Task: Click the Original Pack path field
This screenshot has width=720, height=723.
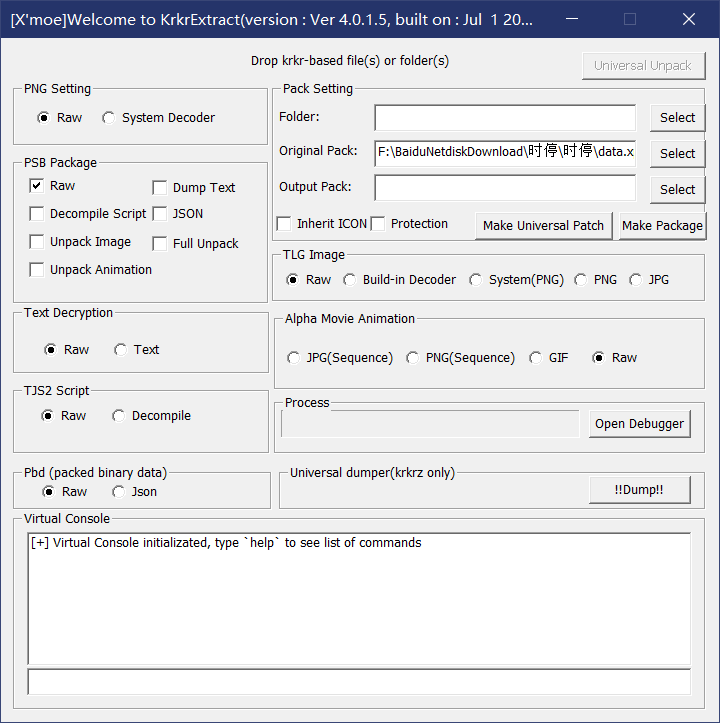Action: (x=505, y=154)
